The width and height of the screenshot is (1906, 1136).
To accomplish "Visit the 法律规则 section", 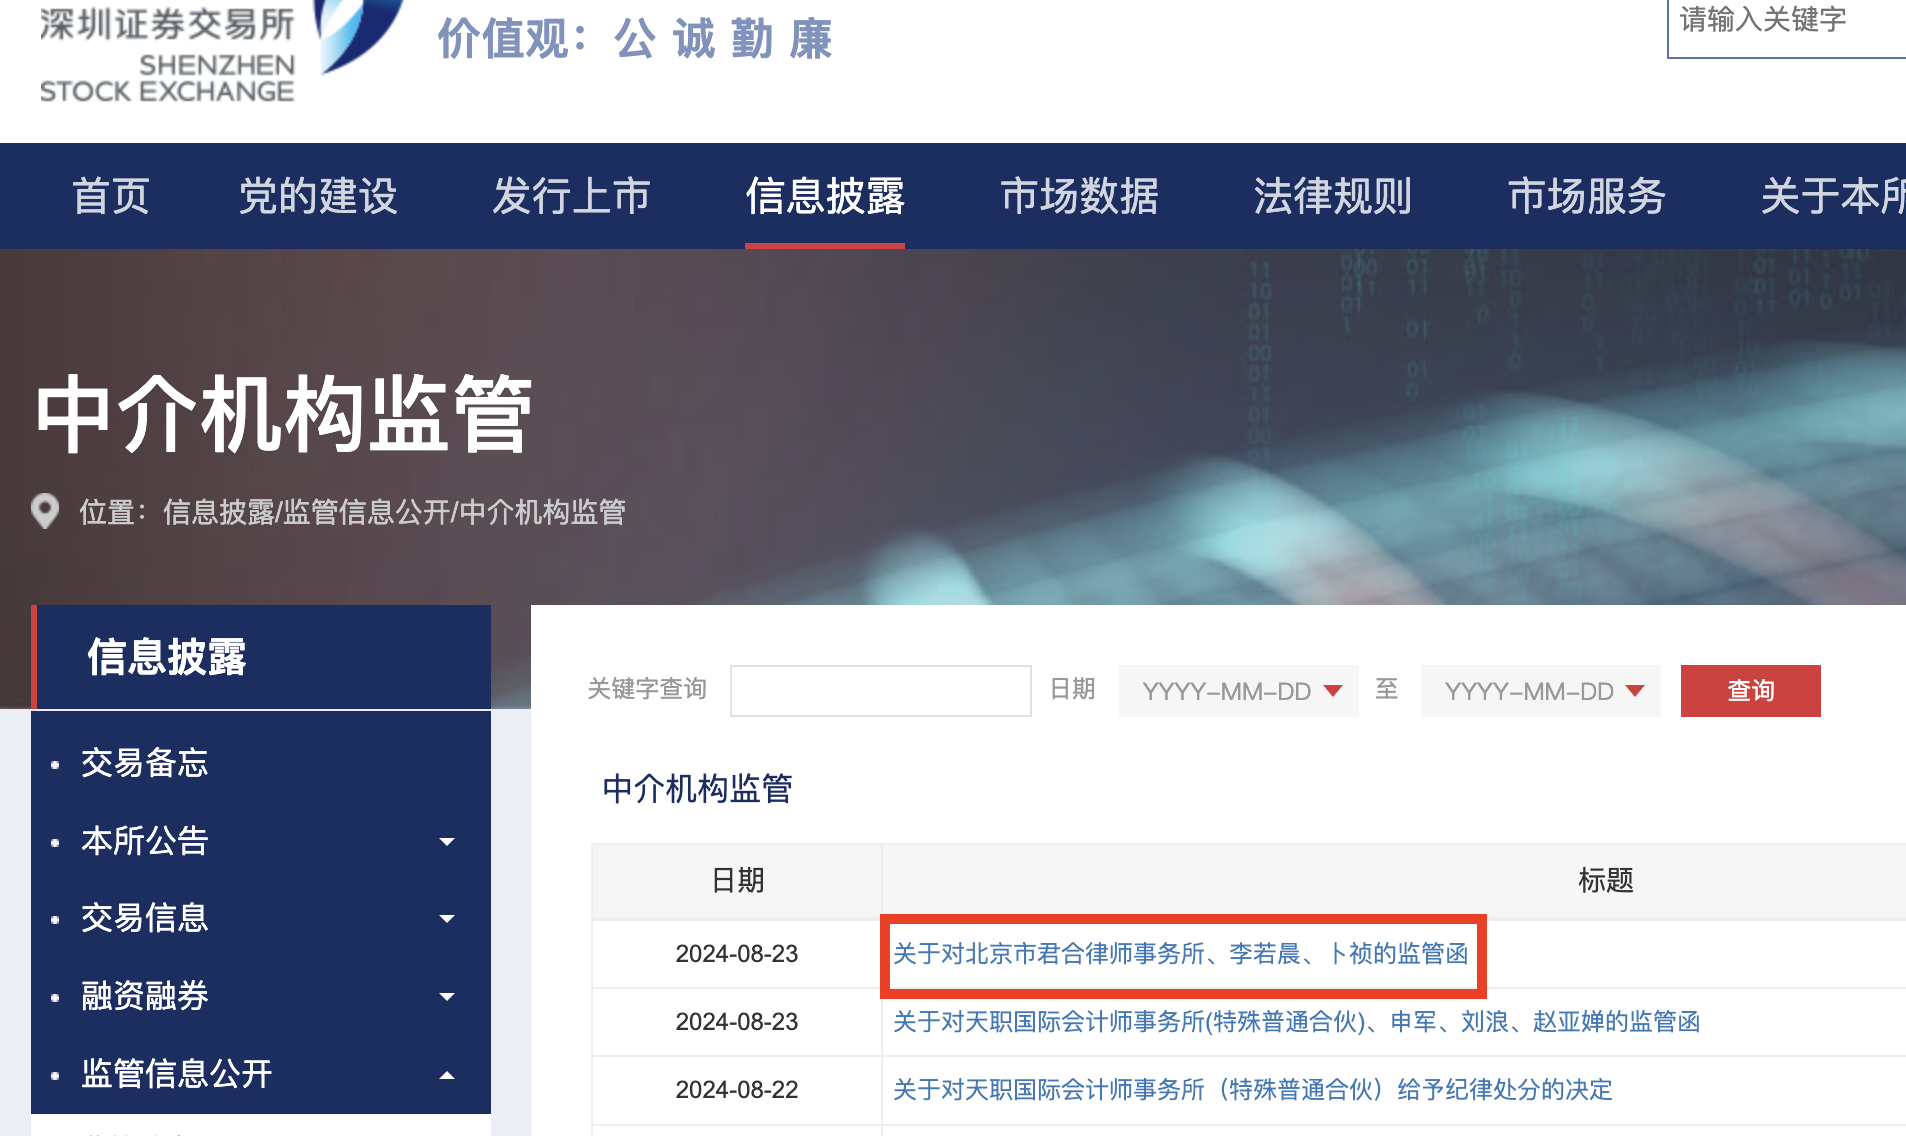I will tap(1333, 197).
